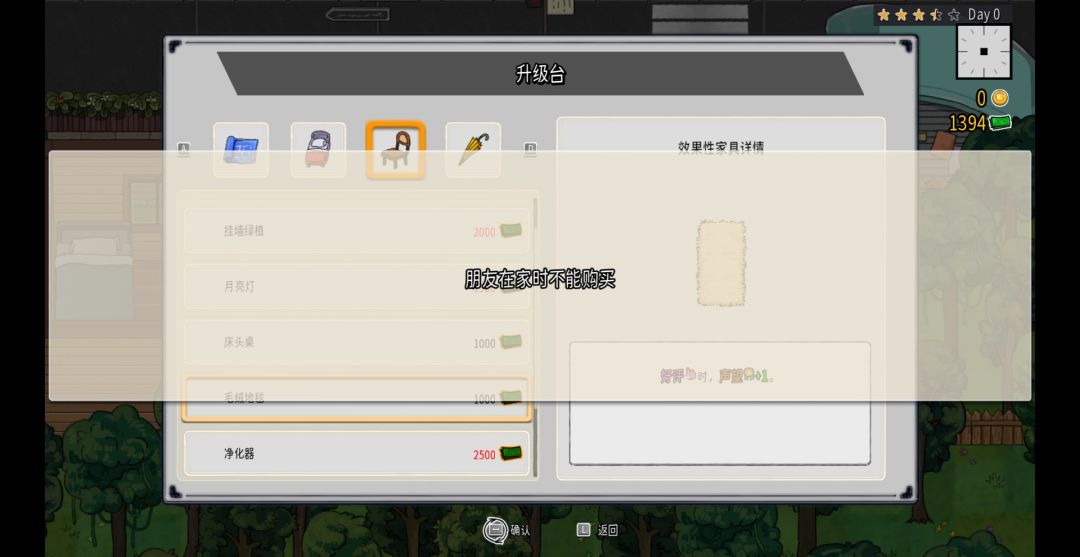Click the confirm controller icon

point(494,530)
